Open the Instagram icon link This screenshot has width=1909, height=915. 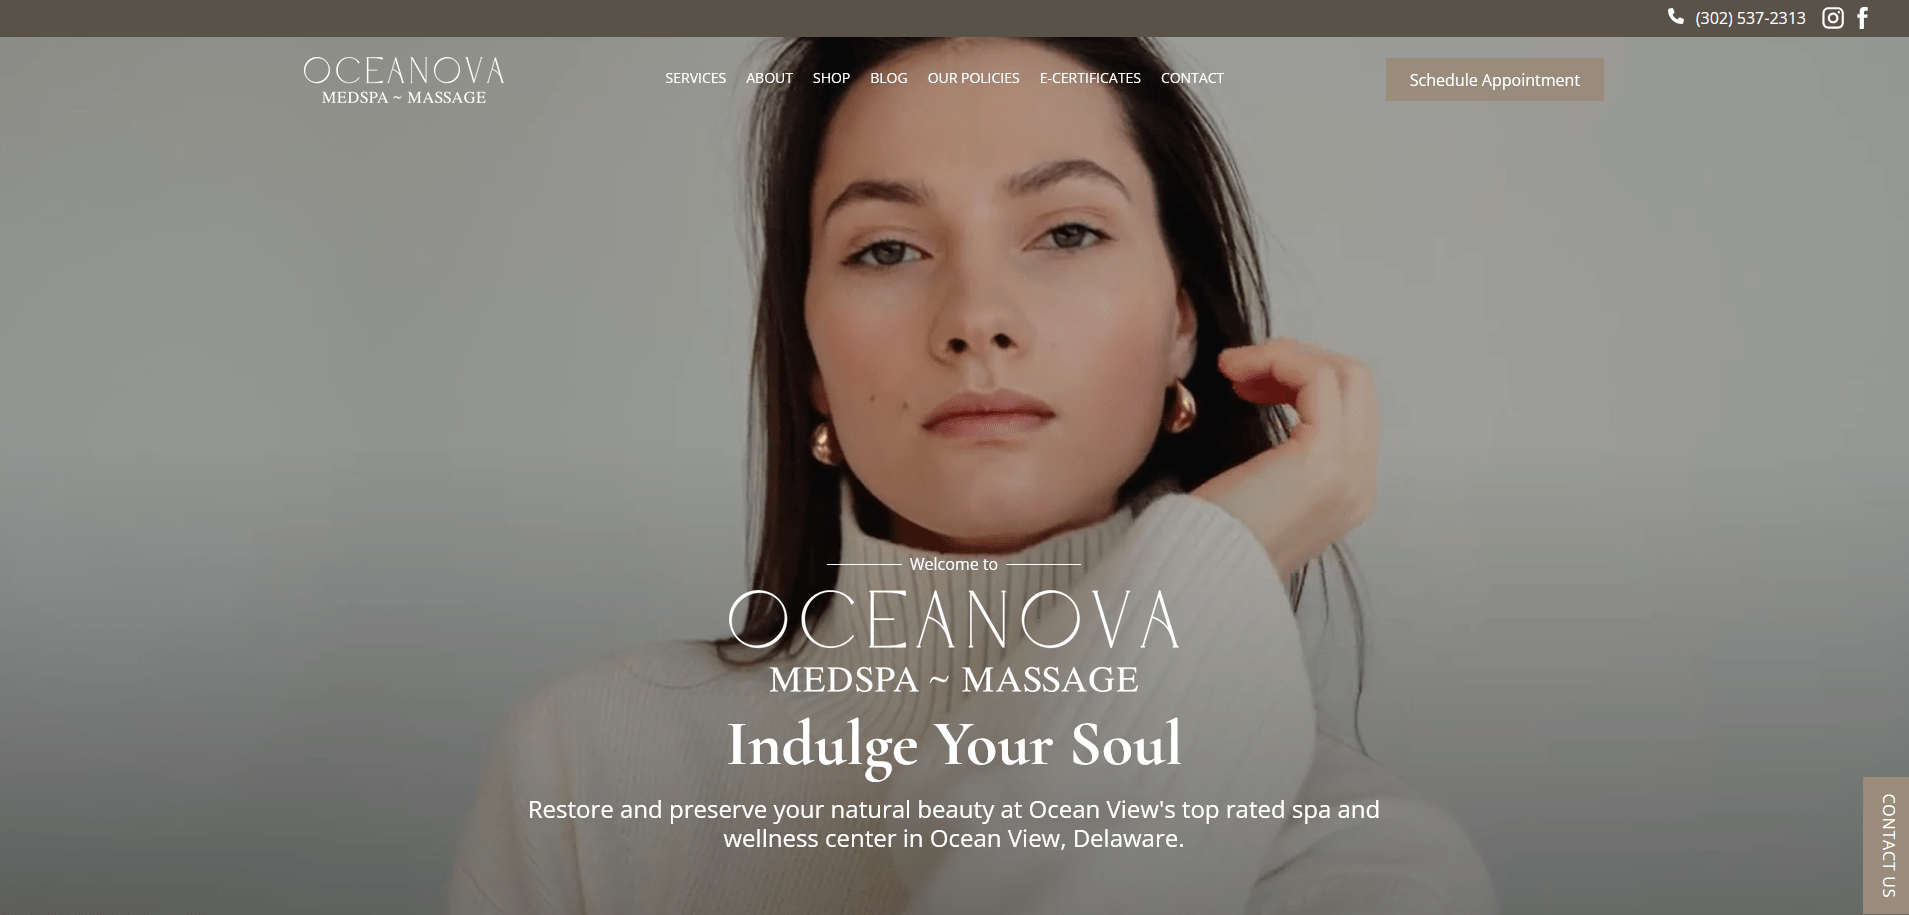[x=1832, y=18]
